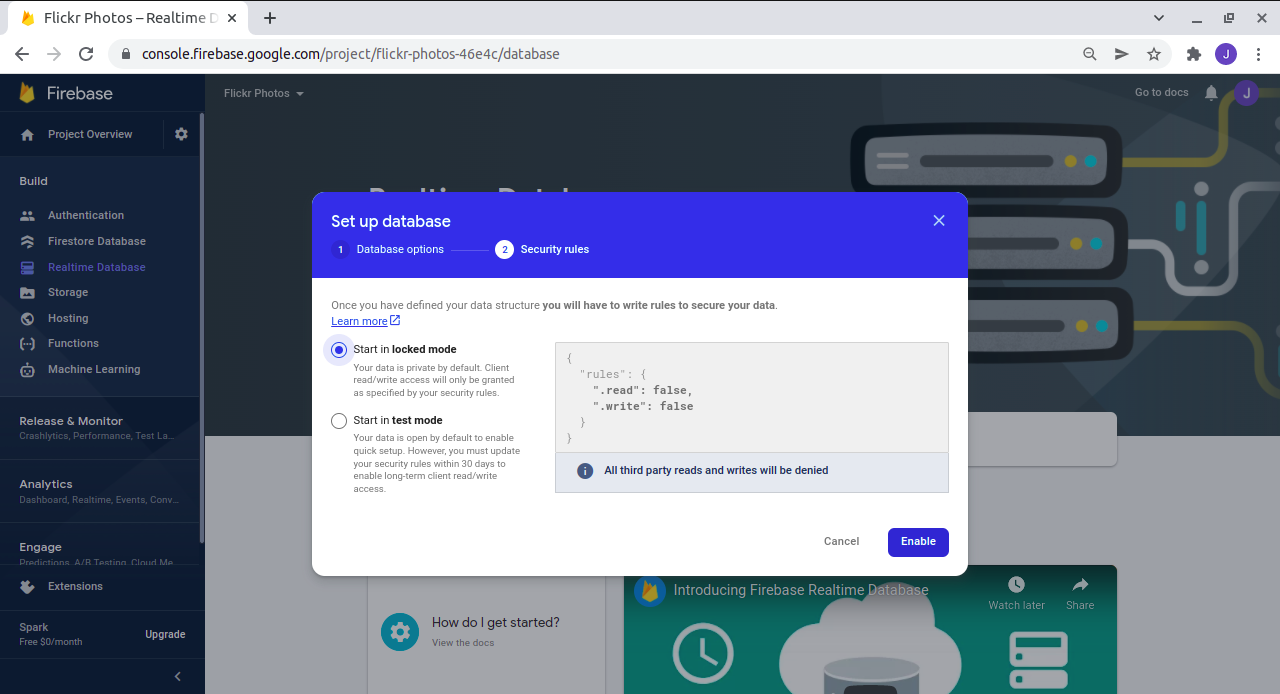Click the Enable button
The width and height of the screenshot is (1280, 694).
918,542
